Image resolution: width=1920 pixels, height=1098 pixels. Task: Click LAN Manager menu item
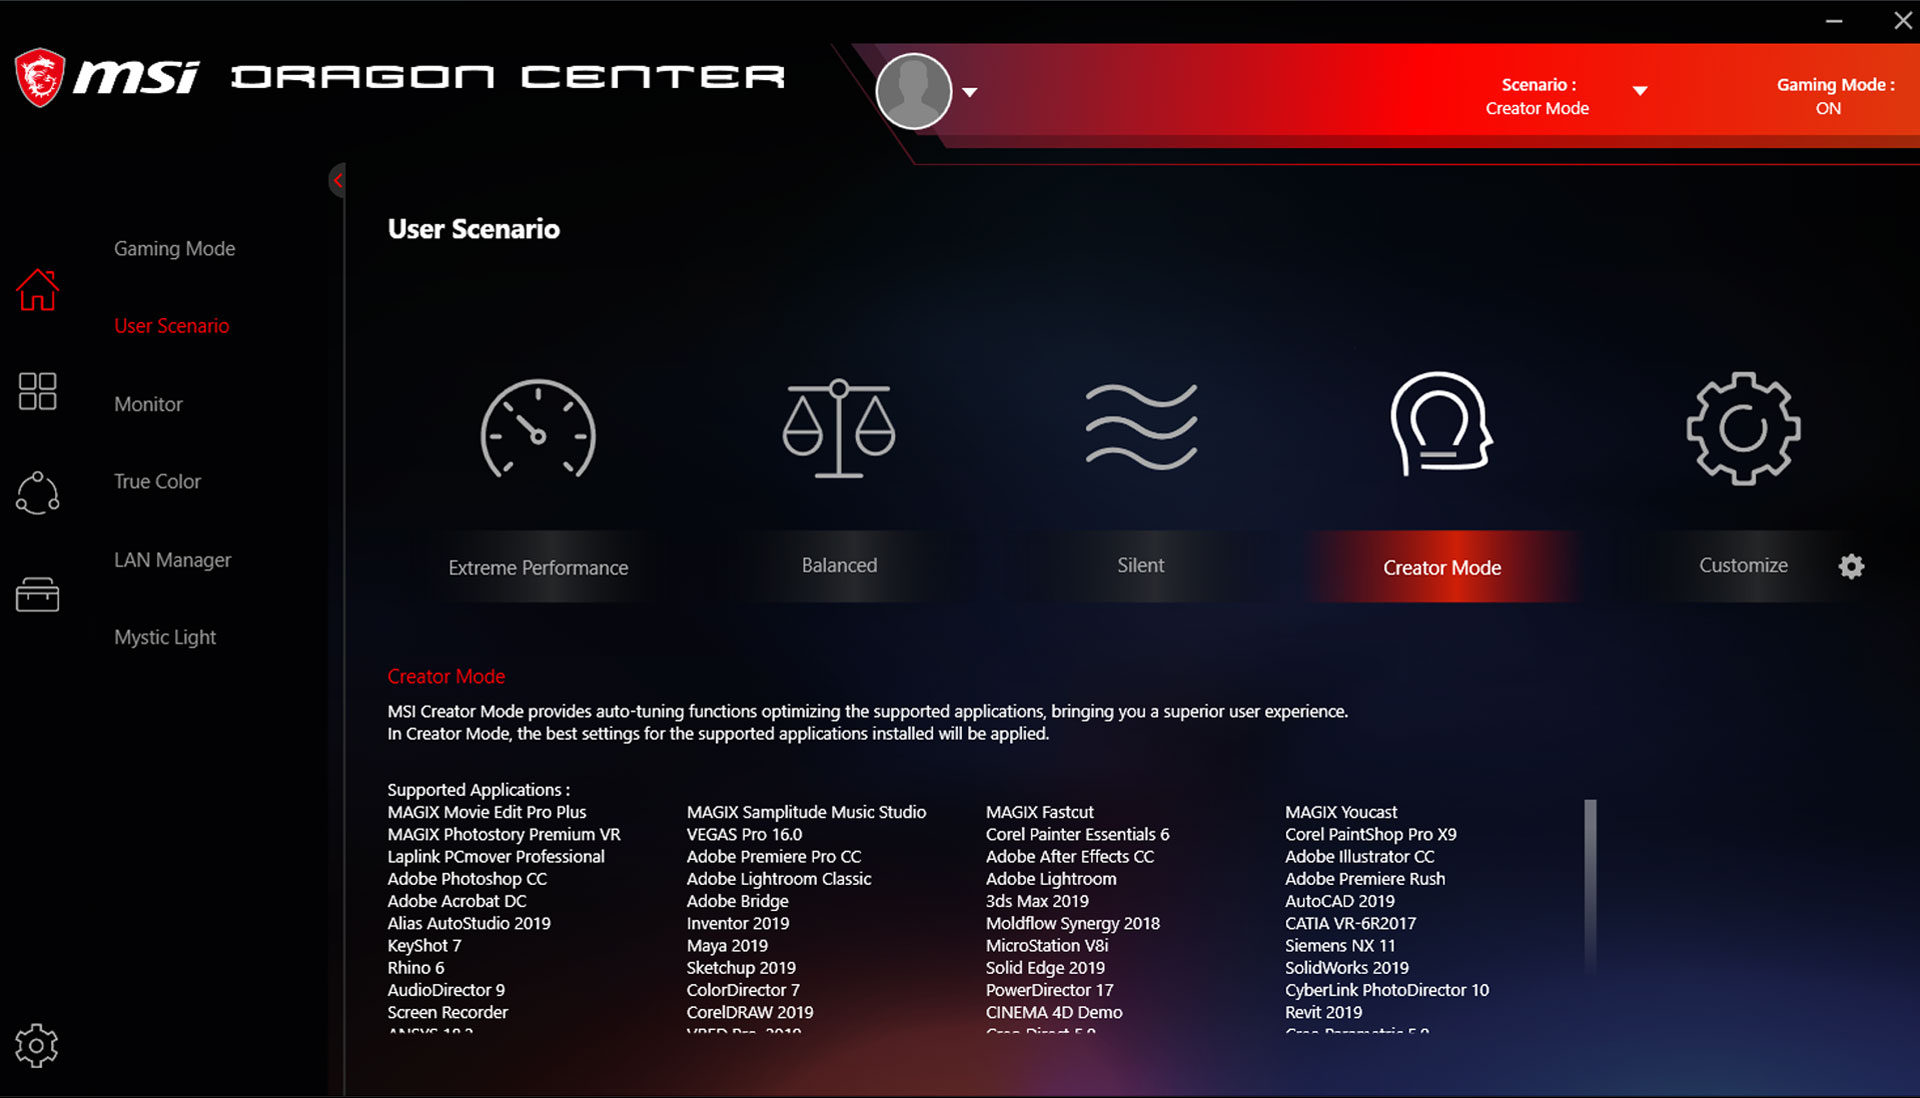(171, 560)
